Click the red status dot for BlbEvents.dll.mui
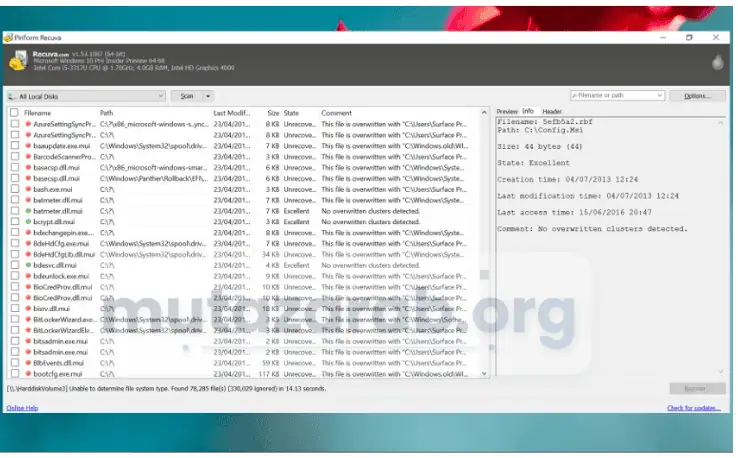The width and height of the screenshot is (738, 458). (28, 363)
